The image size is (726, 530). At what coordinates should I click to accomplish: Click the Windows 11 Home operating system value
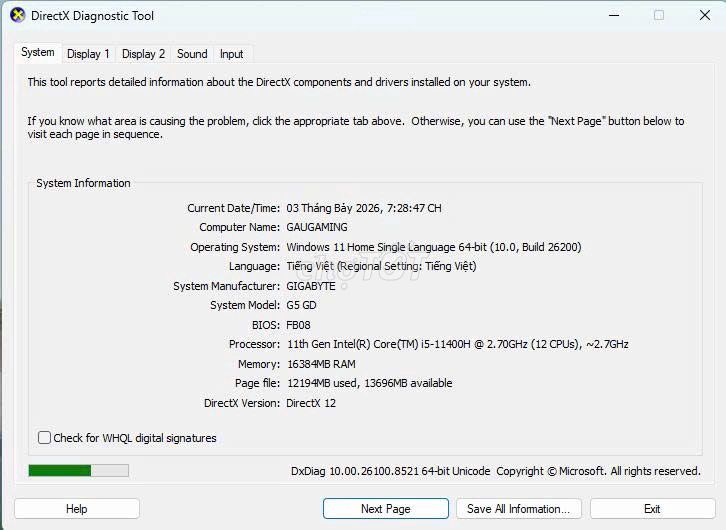(434, 247)
